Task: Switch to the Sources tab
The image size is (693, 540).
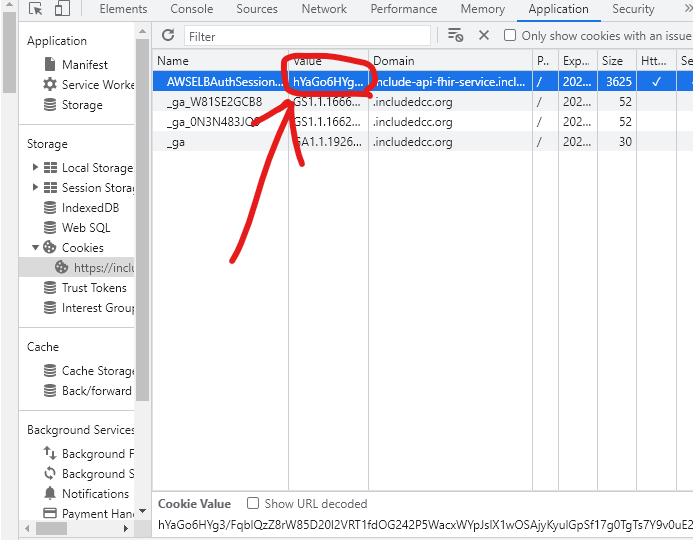Action: tap(257, 9)
